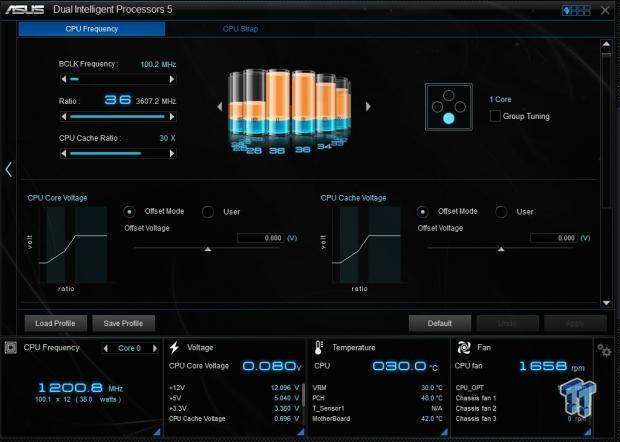Show previous core cylinder with left arrow
The width and height of the screenshot is (620, 442).
pyautogui.click(x=220, y=106)
